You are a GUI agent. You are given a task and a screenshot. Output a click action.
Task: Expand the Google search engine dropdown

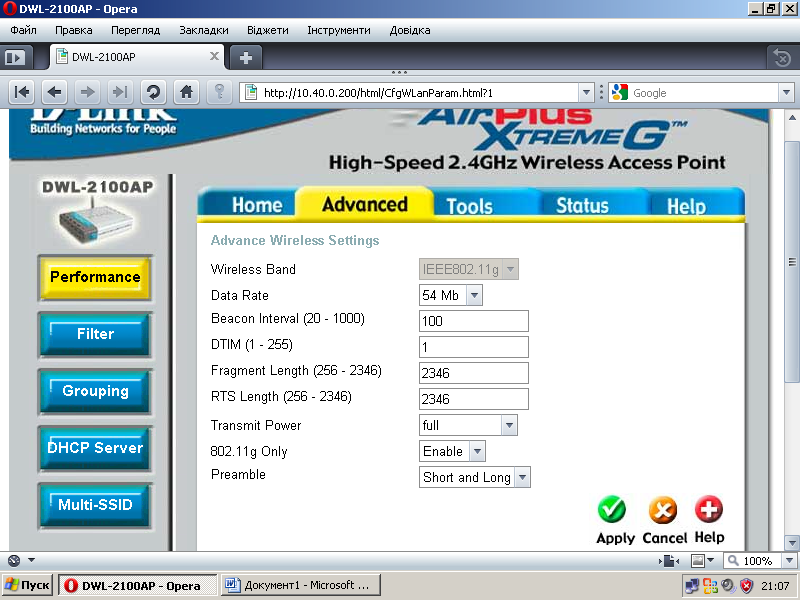[x=786, y=92]
